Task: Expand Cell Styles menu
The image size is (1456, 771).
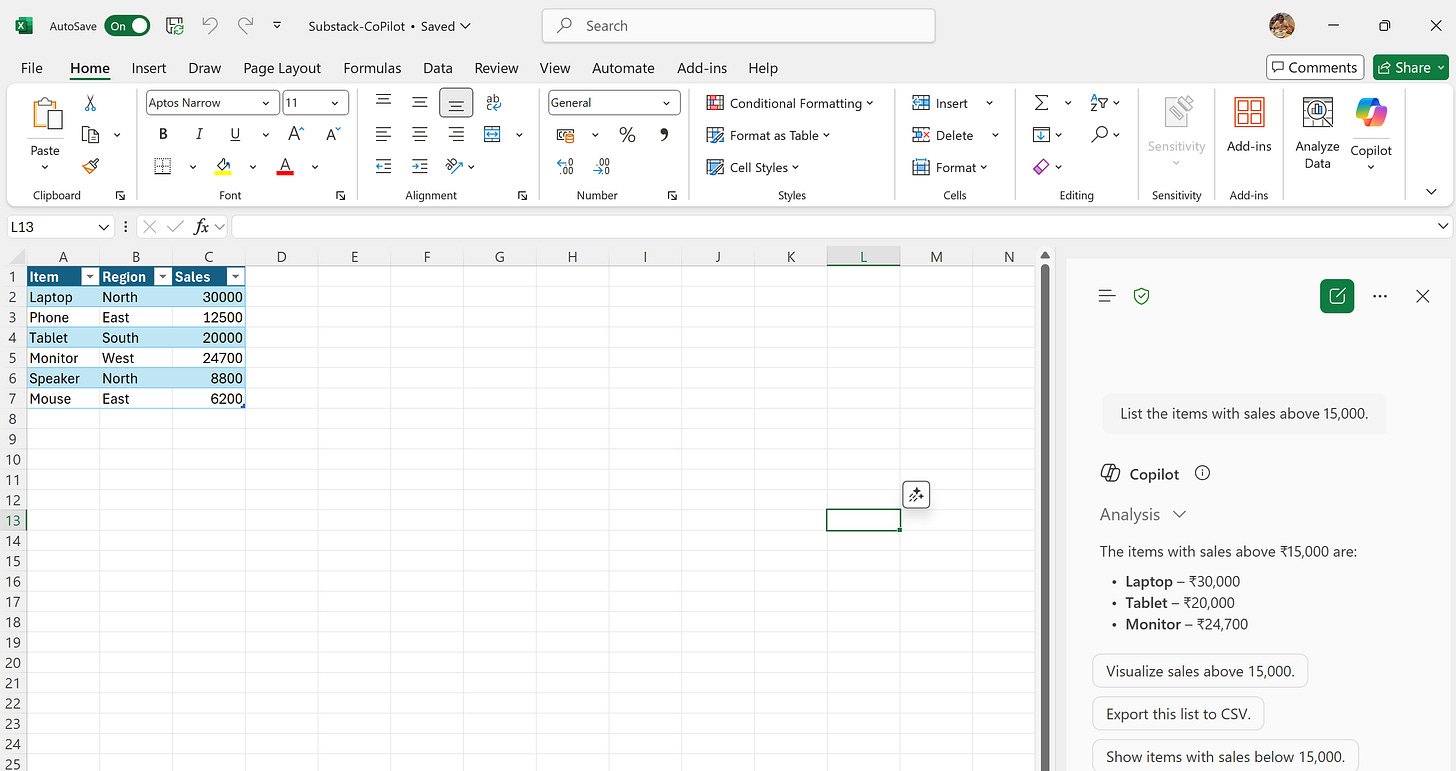Action: 753,167
